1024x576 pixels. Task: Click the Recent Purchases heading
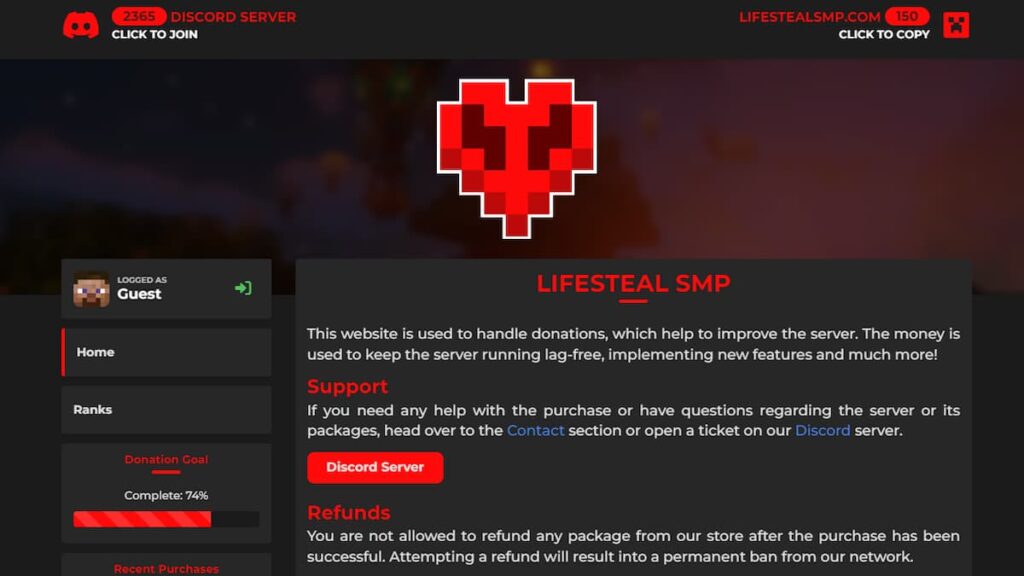[167, 569]
